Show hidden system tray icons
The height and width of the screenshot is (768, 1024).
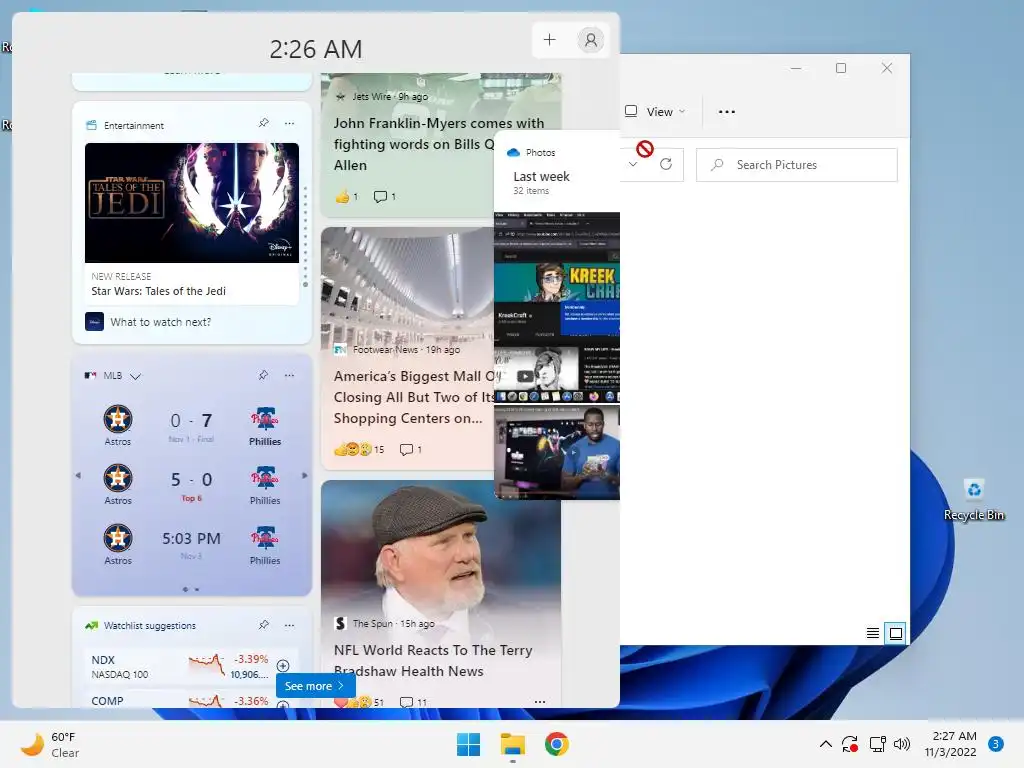(825, 744)
